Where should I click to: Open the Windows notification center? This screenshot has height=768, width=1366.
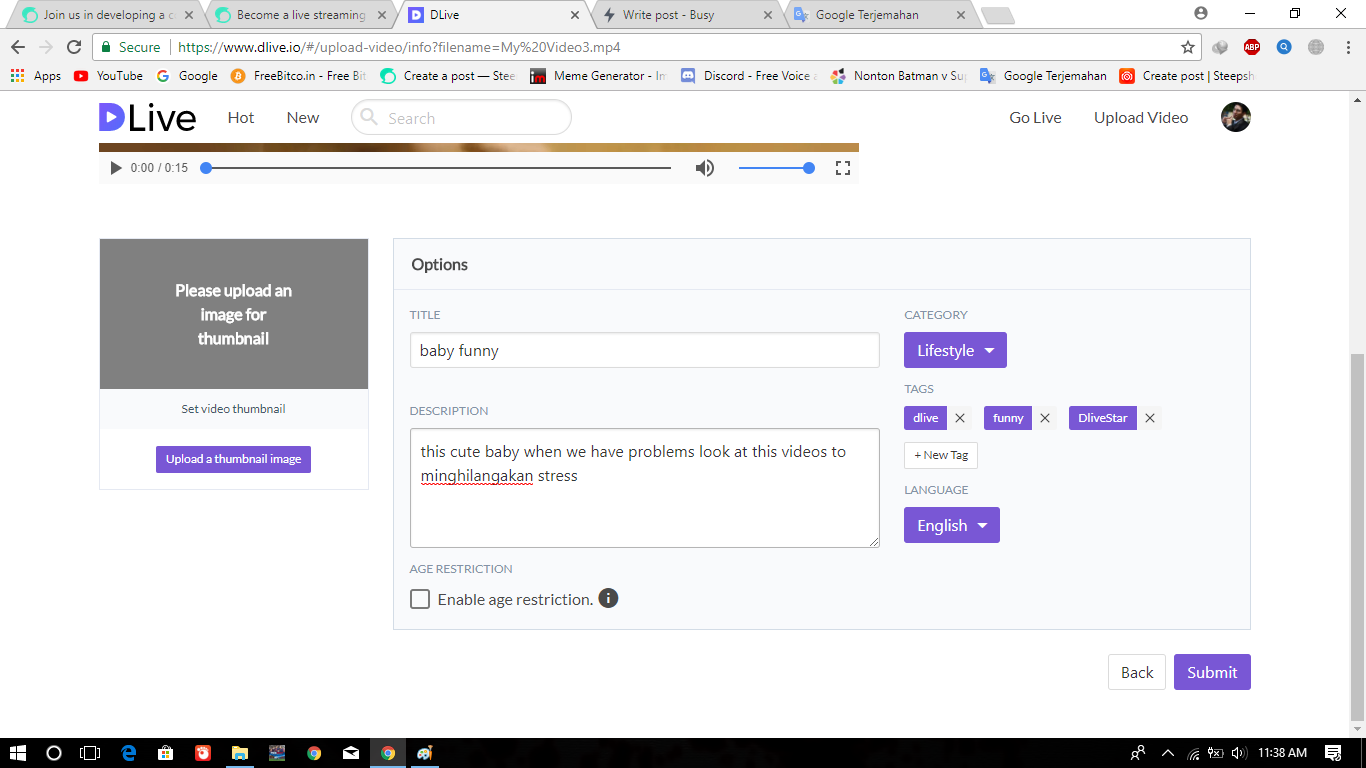(x=1333, y=753)
